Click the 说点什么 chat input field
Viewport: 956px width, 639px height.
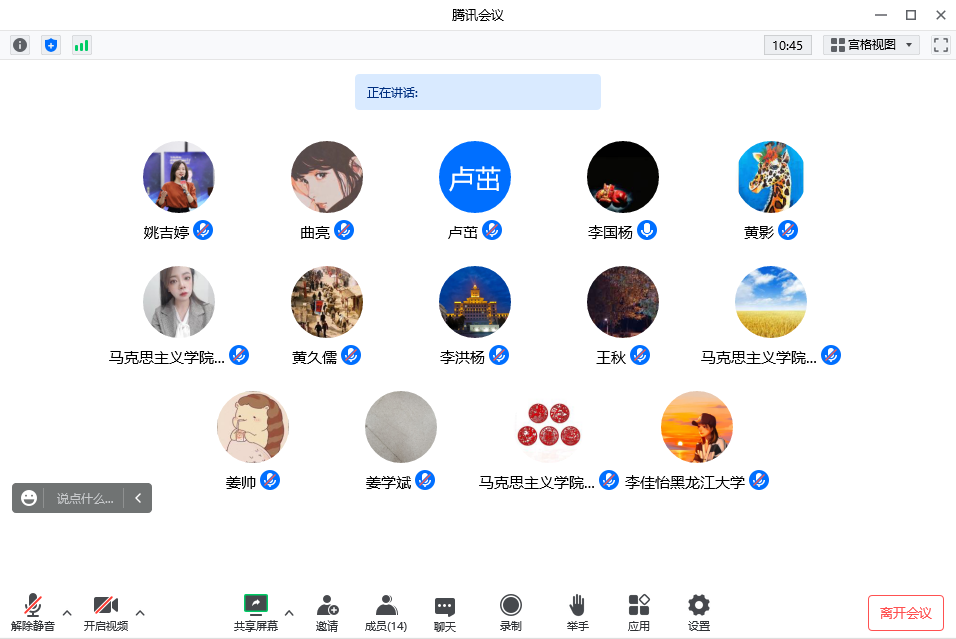point(84,498)
